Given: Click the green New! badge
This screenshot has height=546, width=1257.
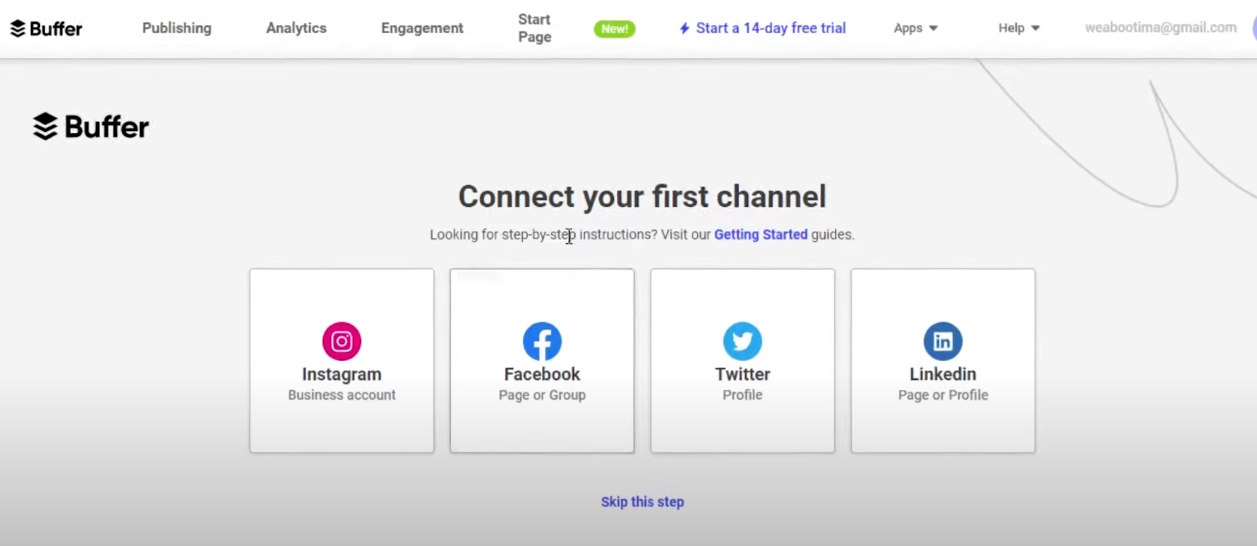Looking at the screenshot, I should [x=615, y=29].
